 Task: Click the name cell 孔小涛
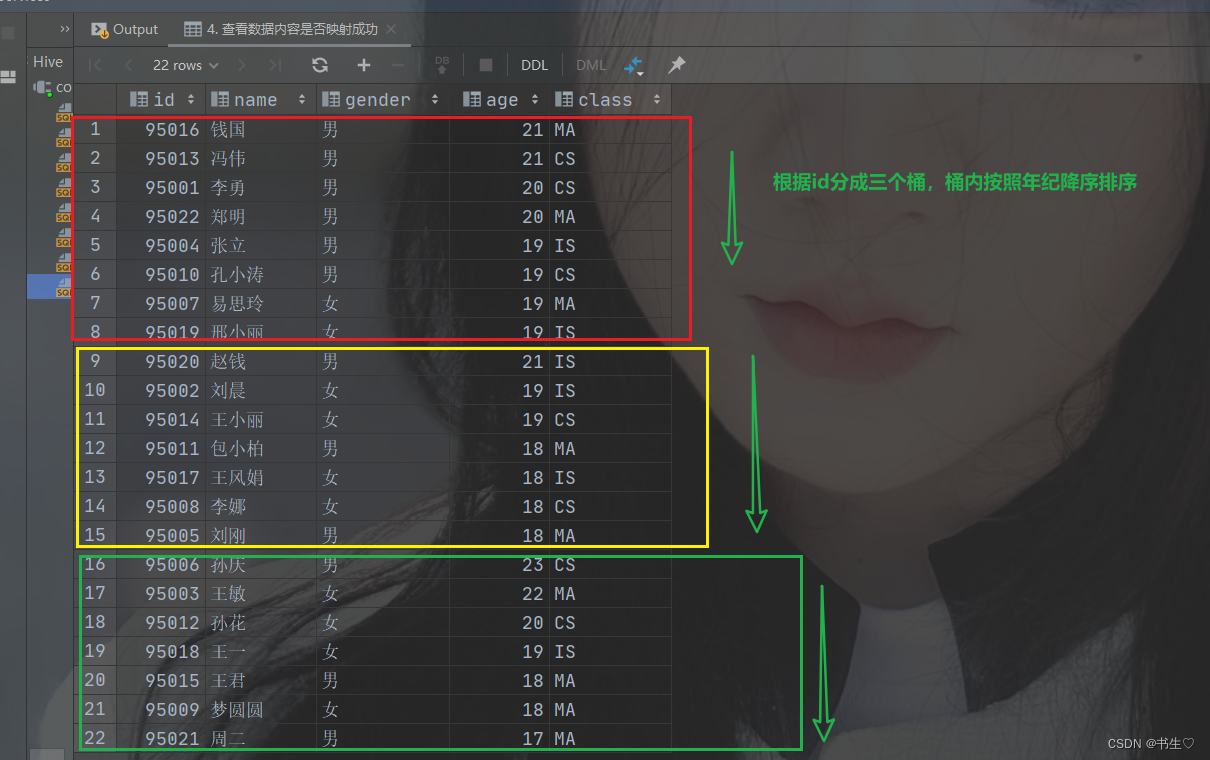click(261, 274)
